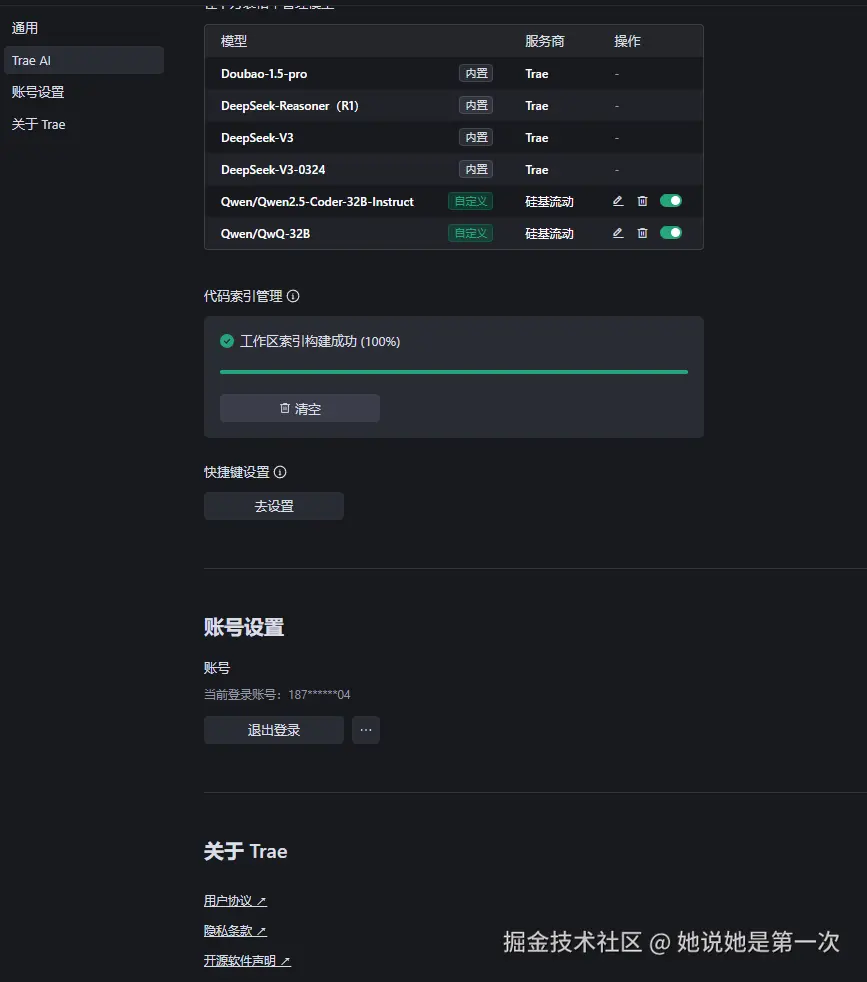This screenshot has height=982, width=867.
Task: Go to 账号设置 in the sidebar
Action: pyautogui.click(x=38, y=92)
